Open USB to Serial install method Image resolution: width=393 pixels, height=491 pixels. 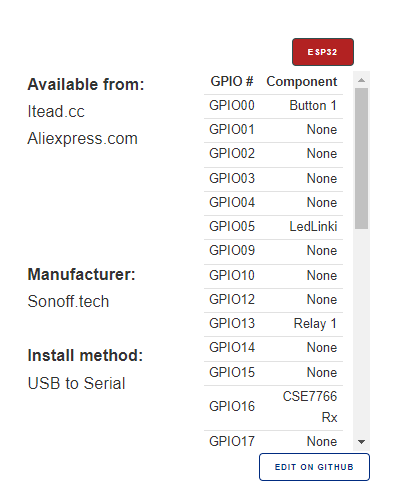coord(76,383)
